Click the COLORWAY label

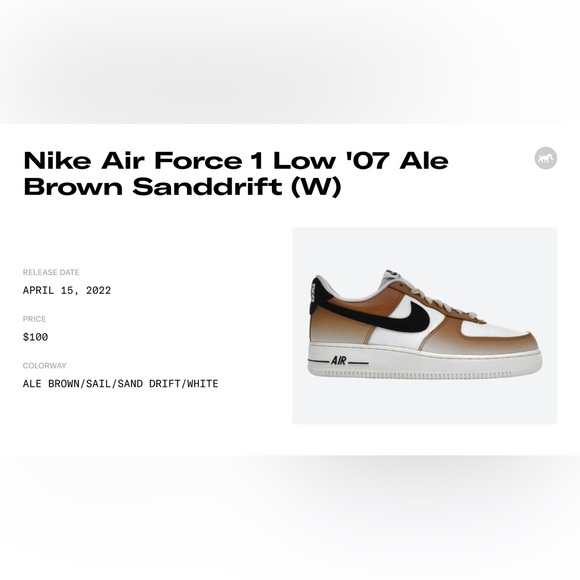[x=45, y=366]
